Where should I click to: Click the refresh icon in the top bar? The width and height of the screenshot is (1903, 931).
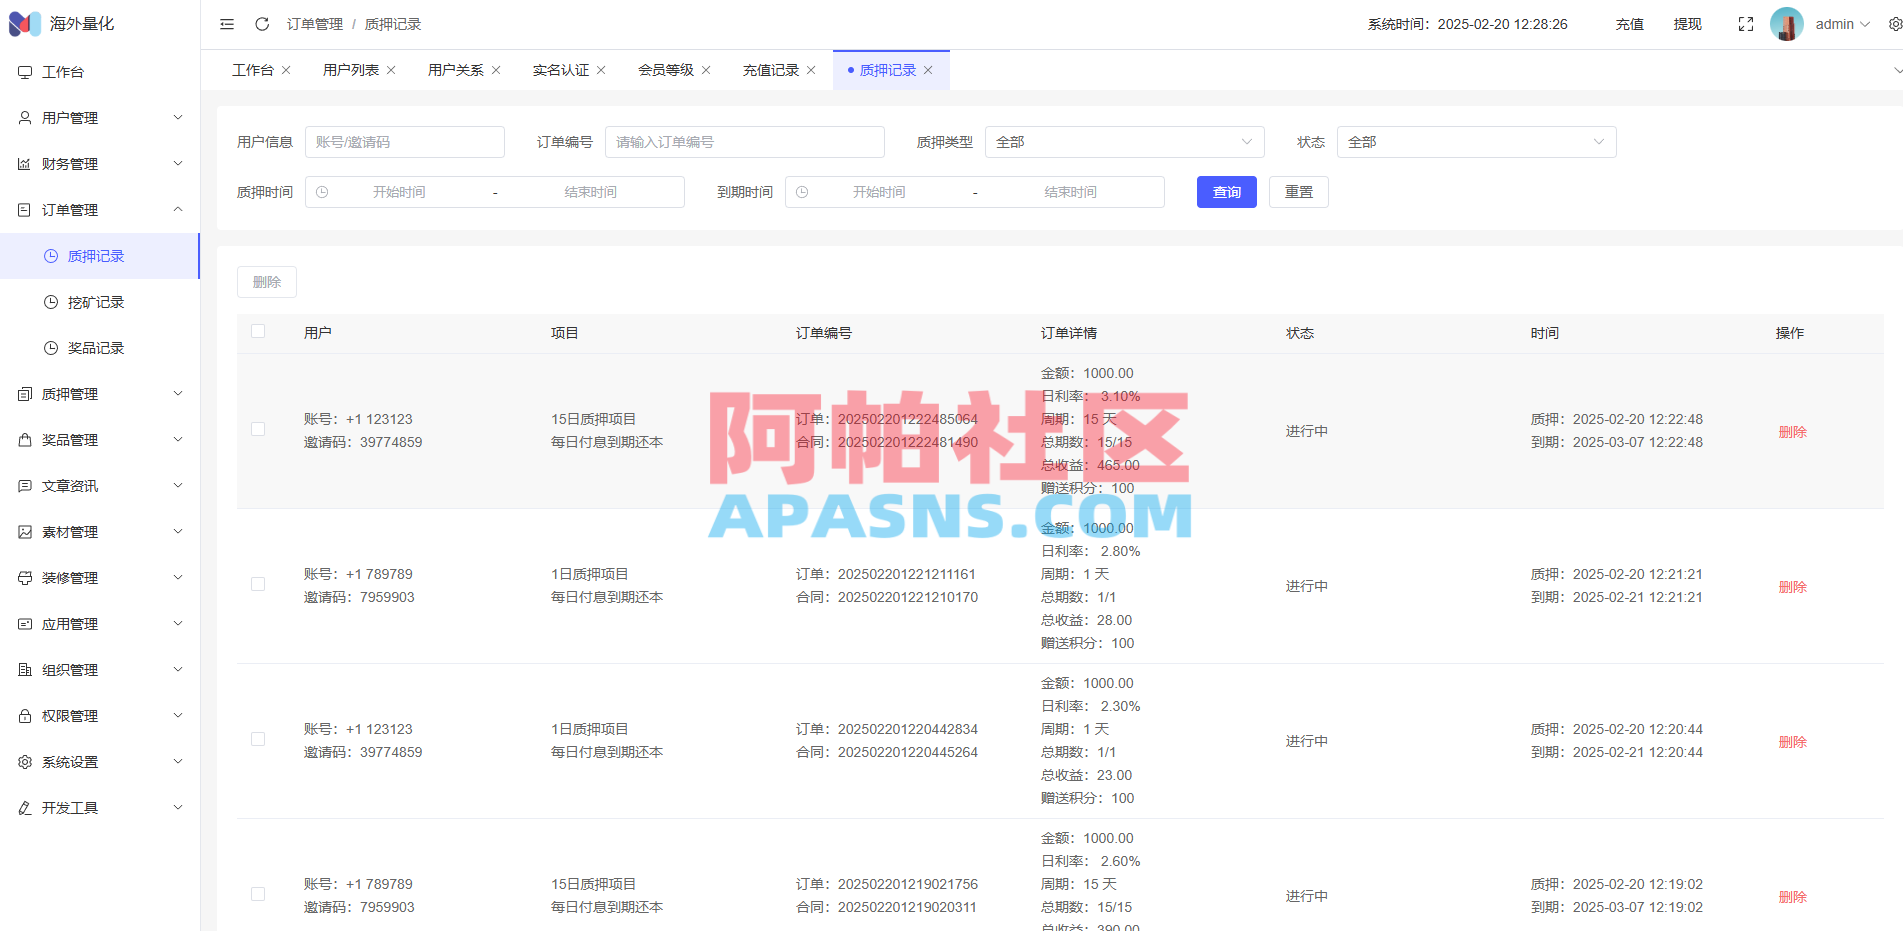tap(262, 23)
